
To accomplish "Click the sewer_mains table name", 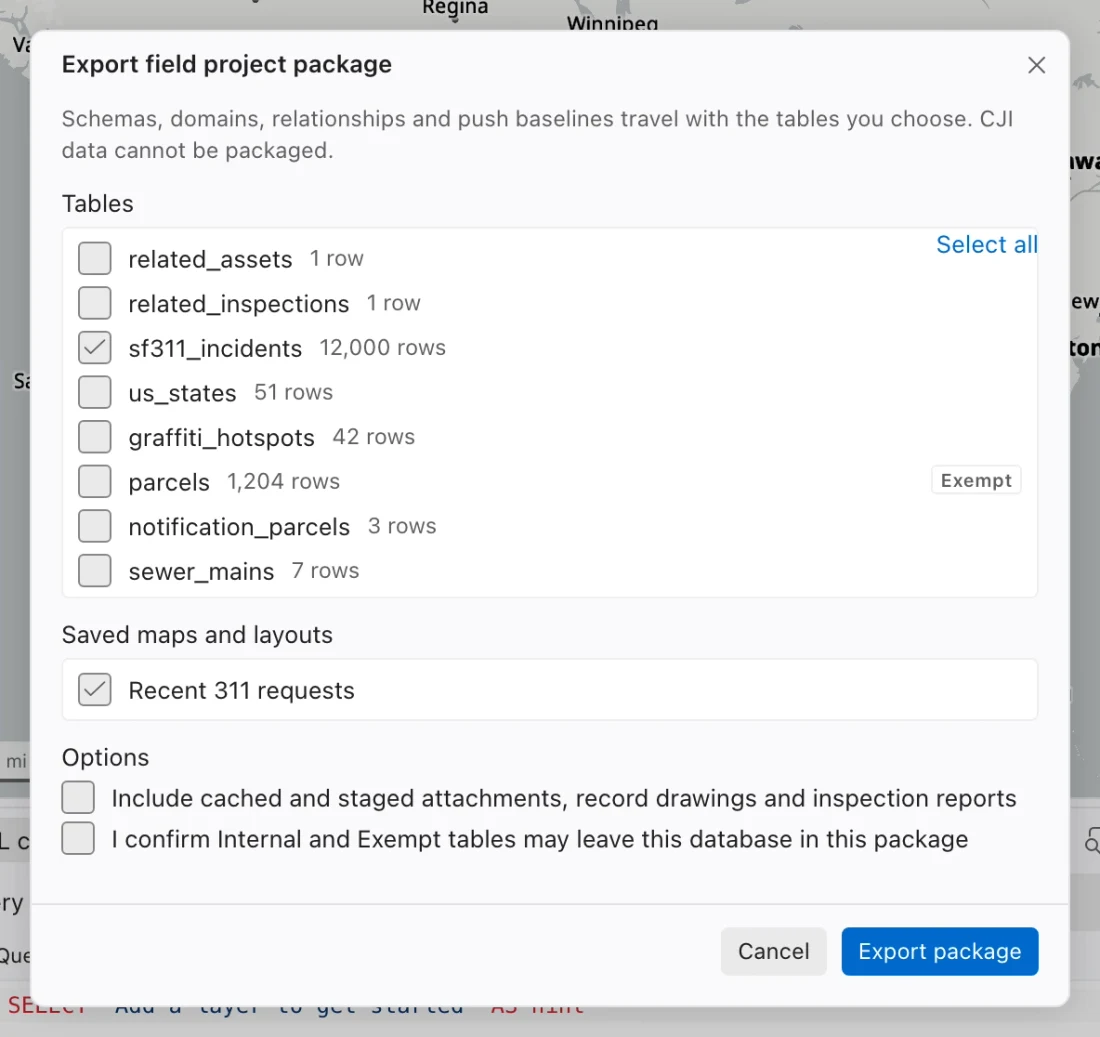I will (x=201, y=572).
